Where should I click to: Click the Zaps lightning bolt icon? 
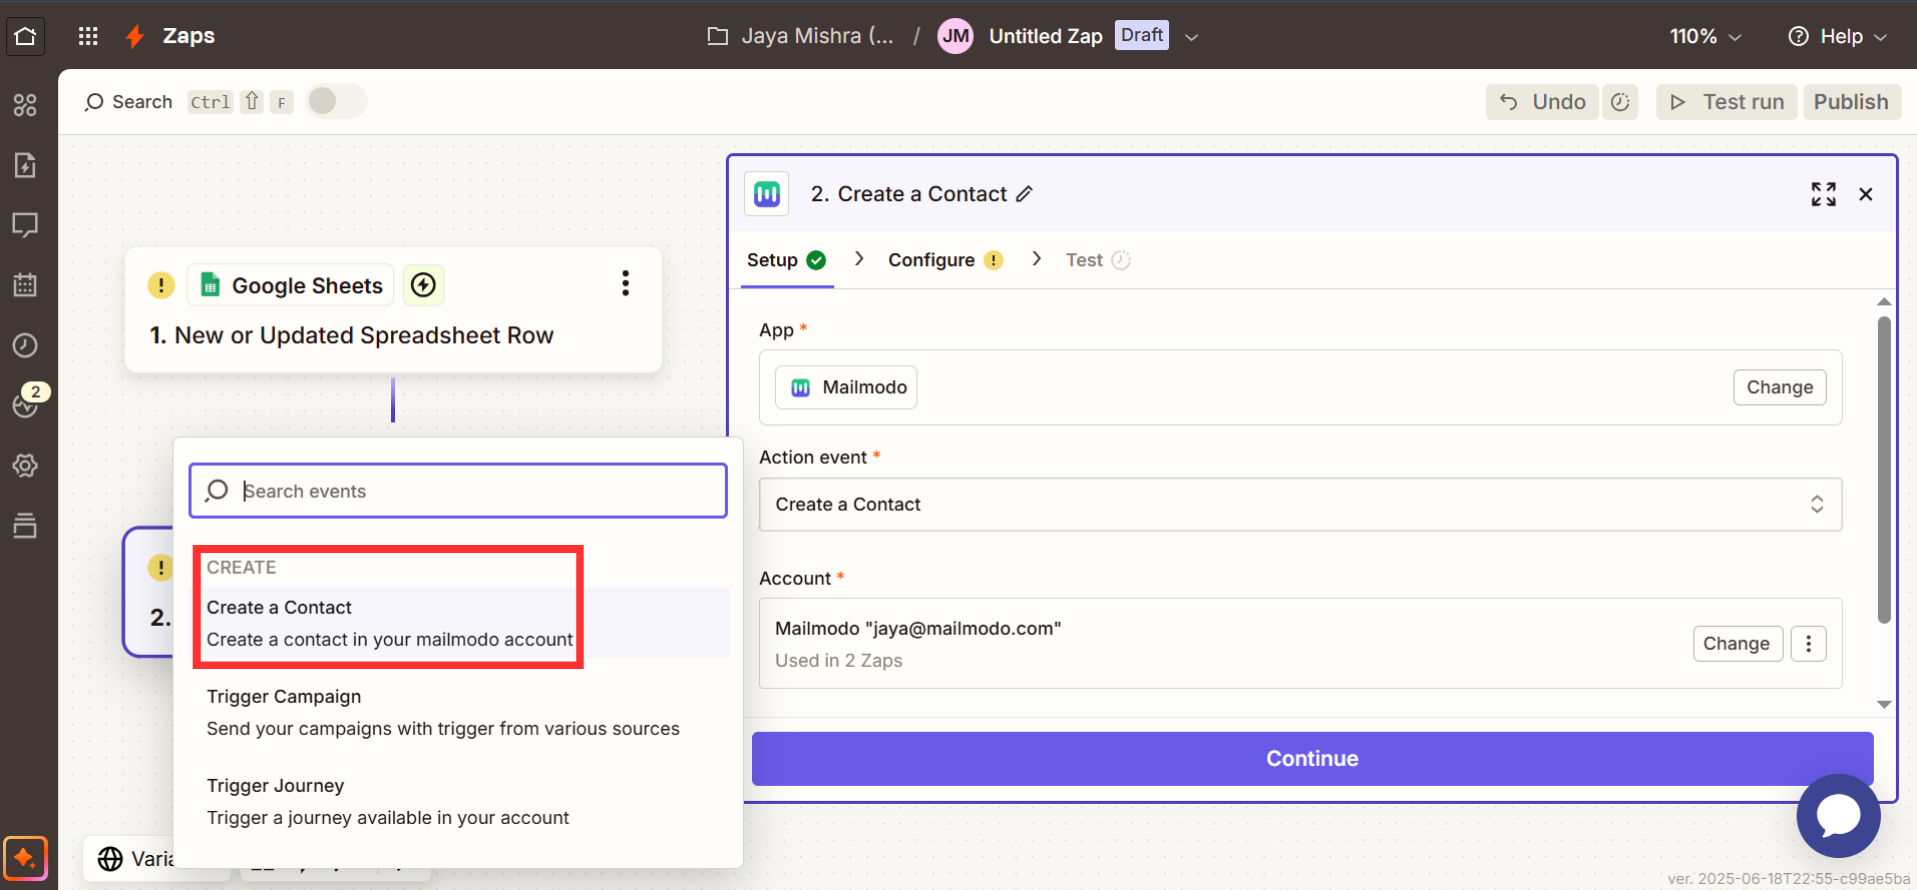[x=135, y=36]
